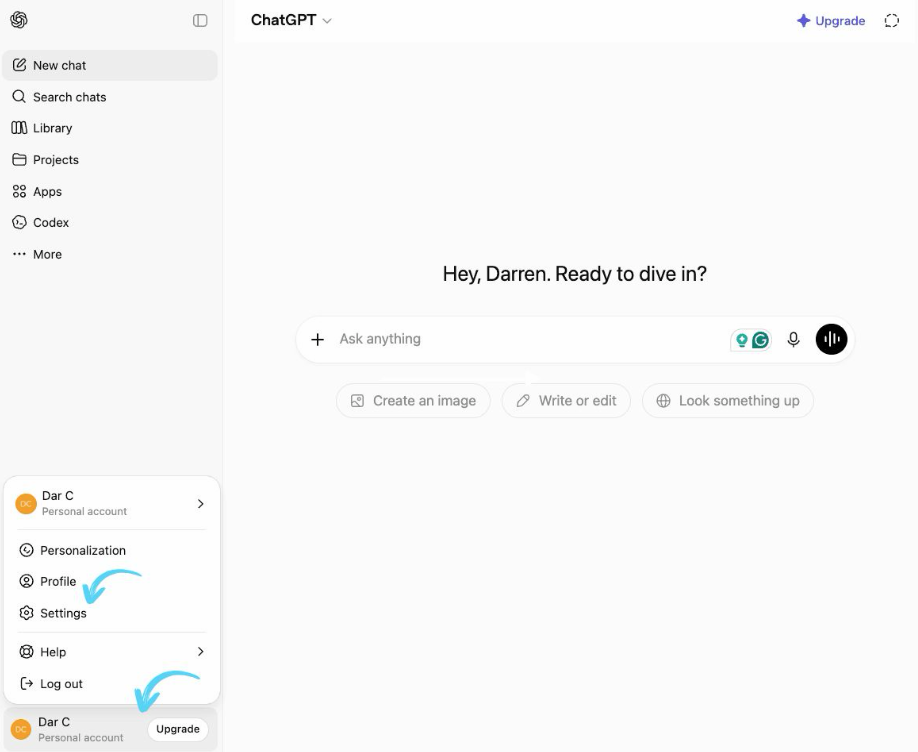Choose the Create an image suggestion
918x752 pixels.
point(413,401)
